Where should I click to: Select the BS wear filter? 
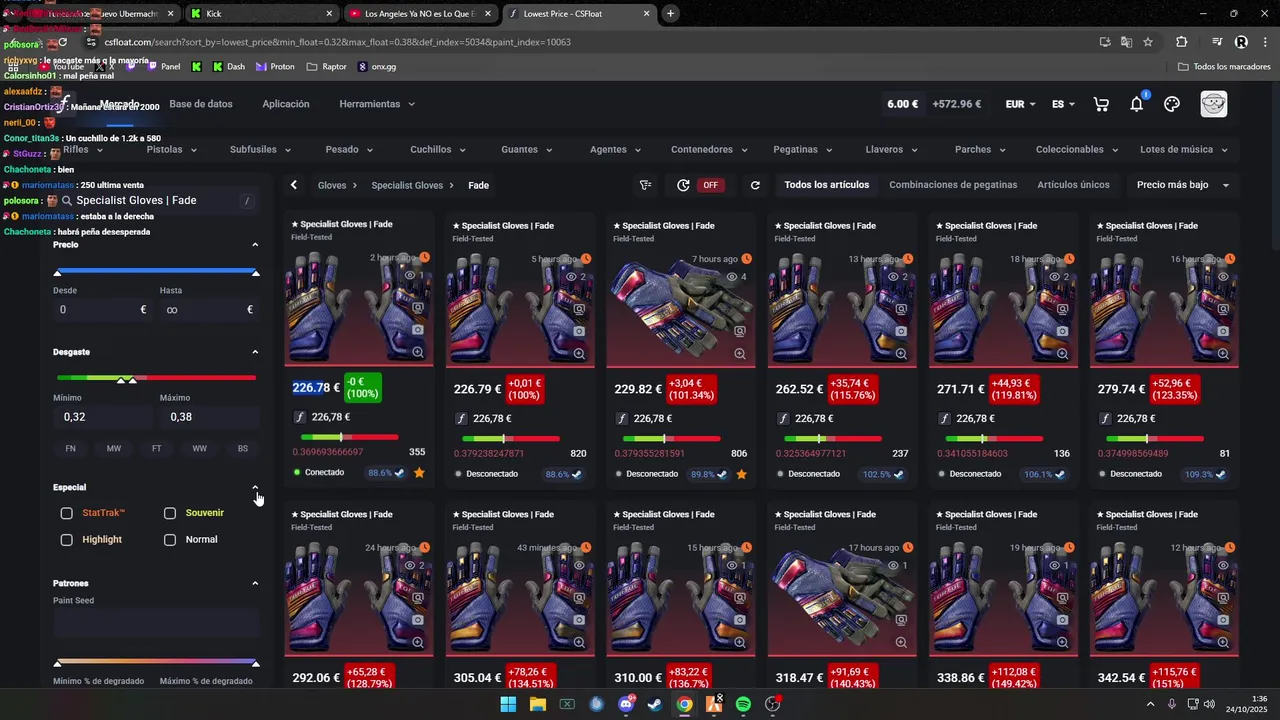click(243, 449)
